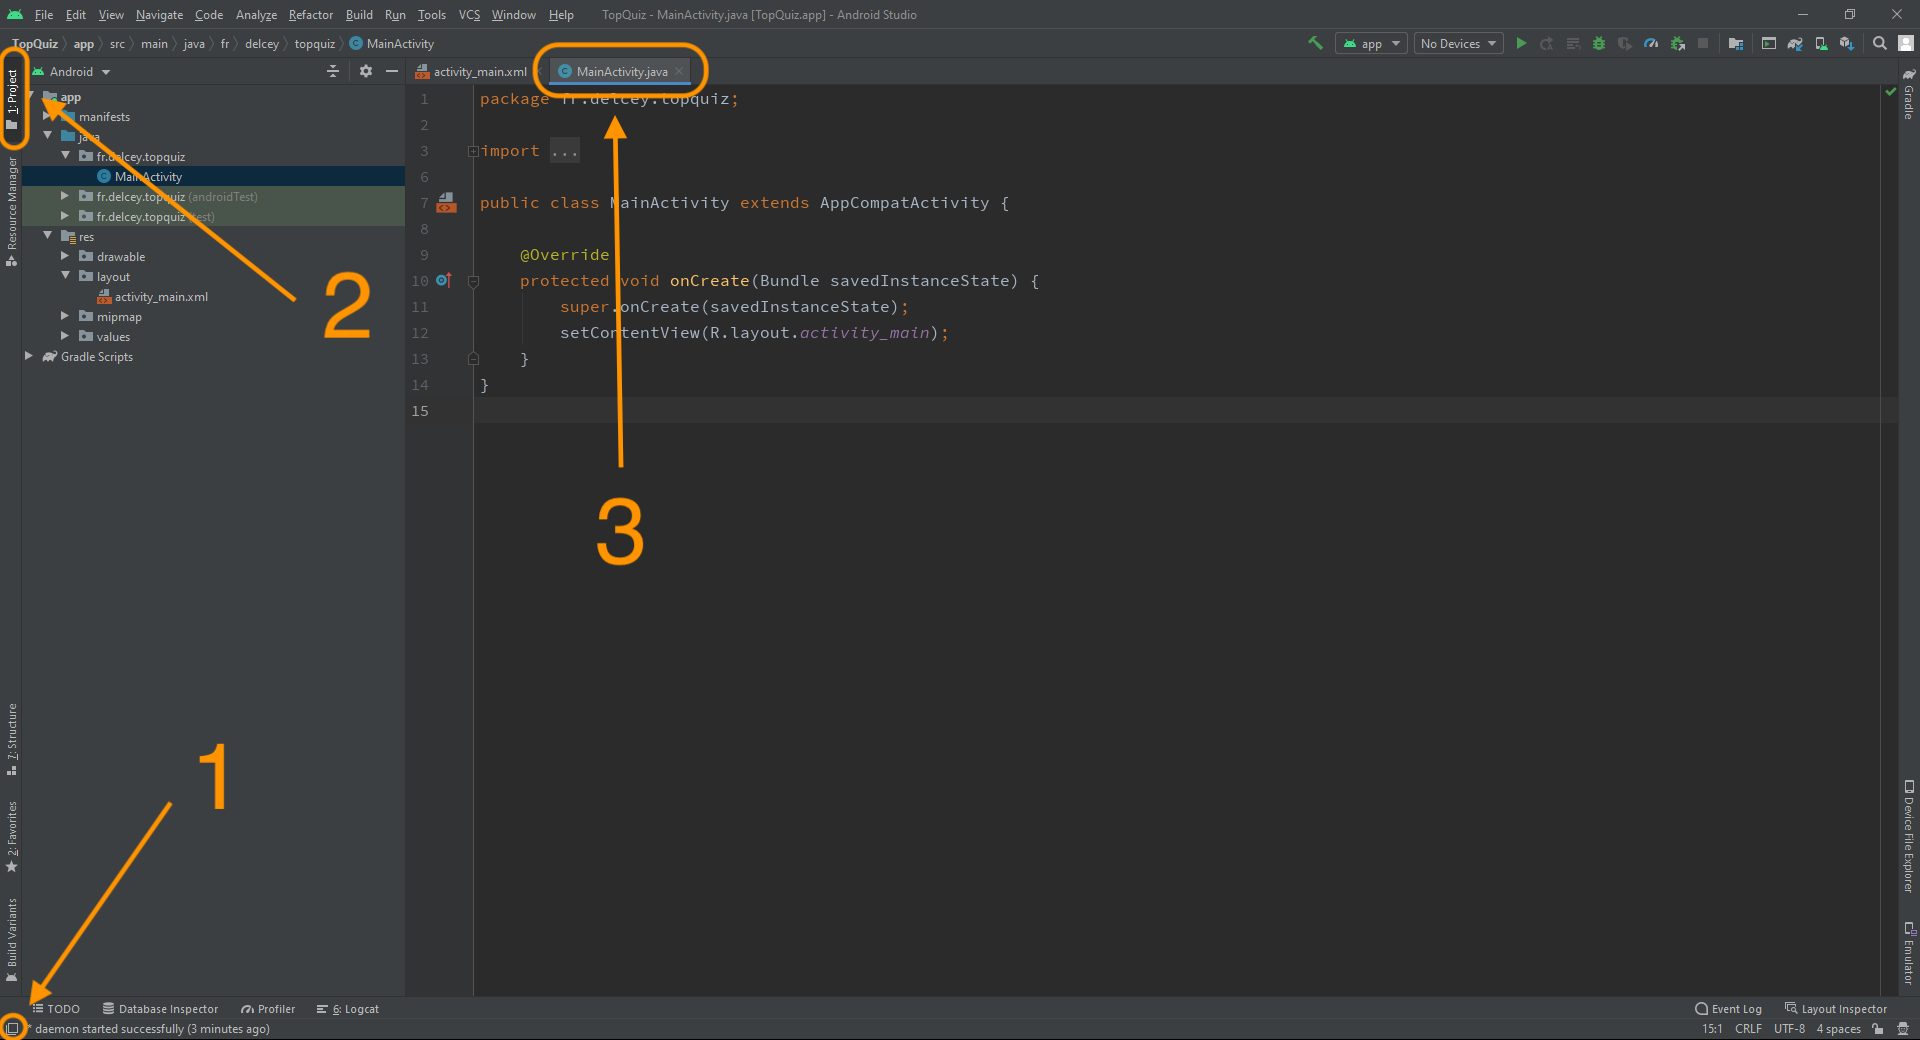Click the UTF-8 encoding in status bar

(x=1789, y=1029)
